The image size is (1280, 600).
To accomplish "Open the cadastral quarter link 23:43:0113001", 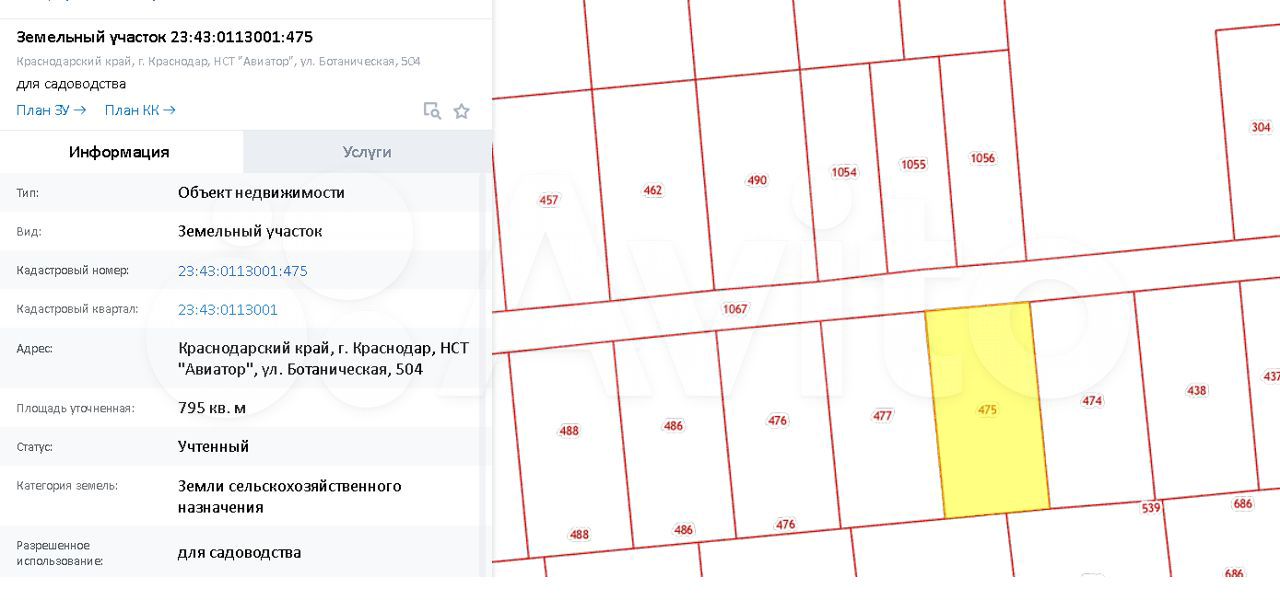I will pyautogui.click(x=228, y=310).
